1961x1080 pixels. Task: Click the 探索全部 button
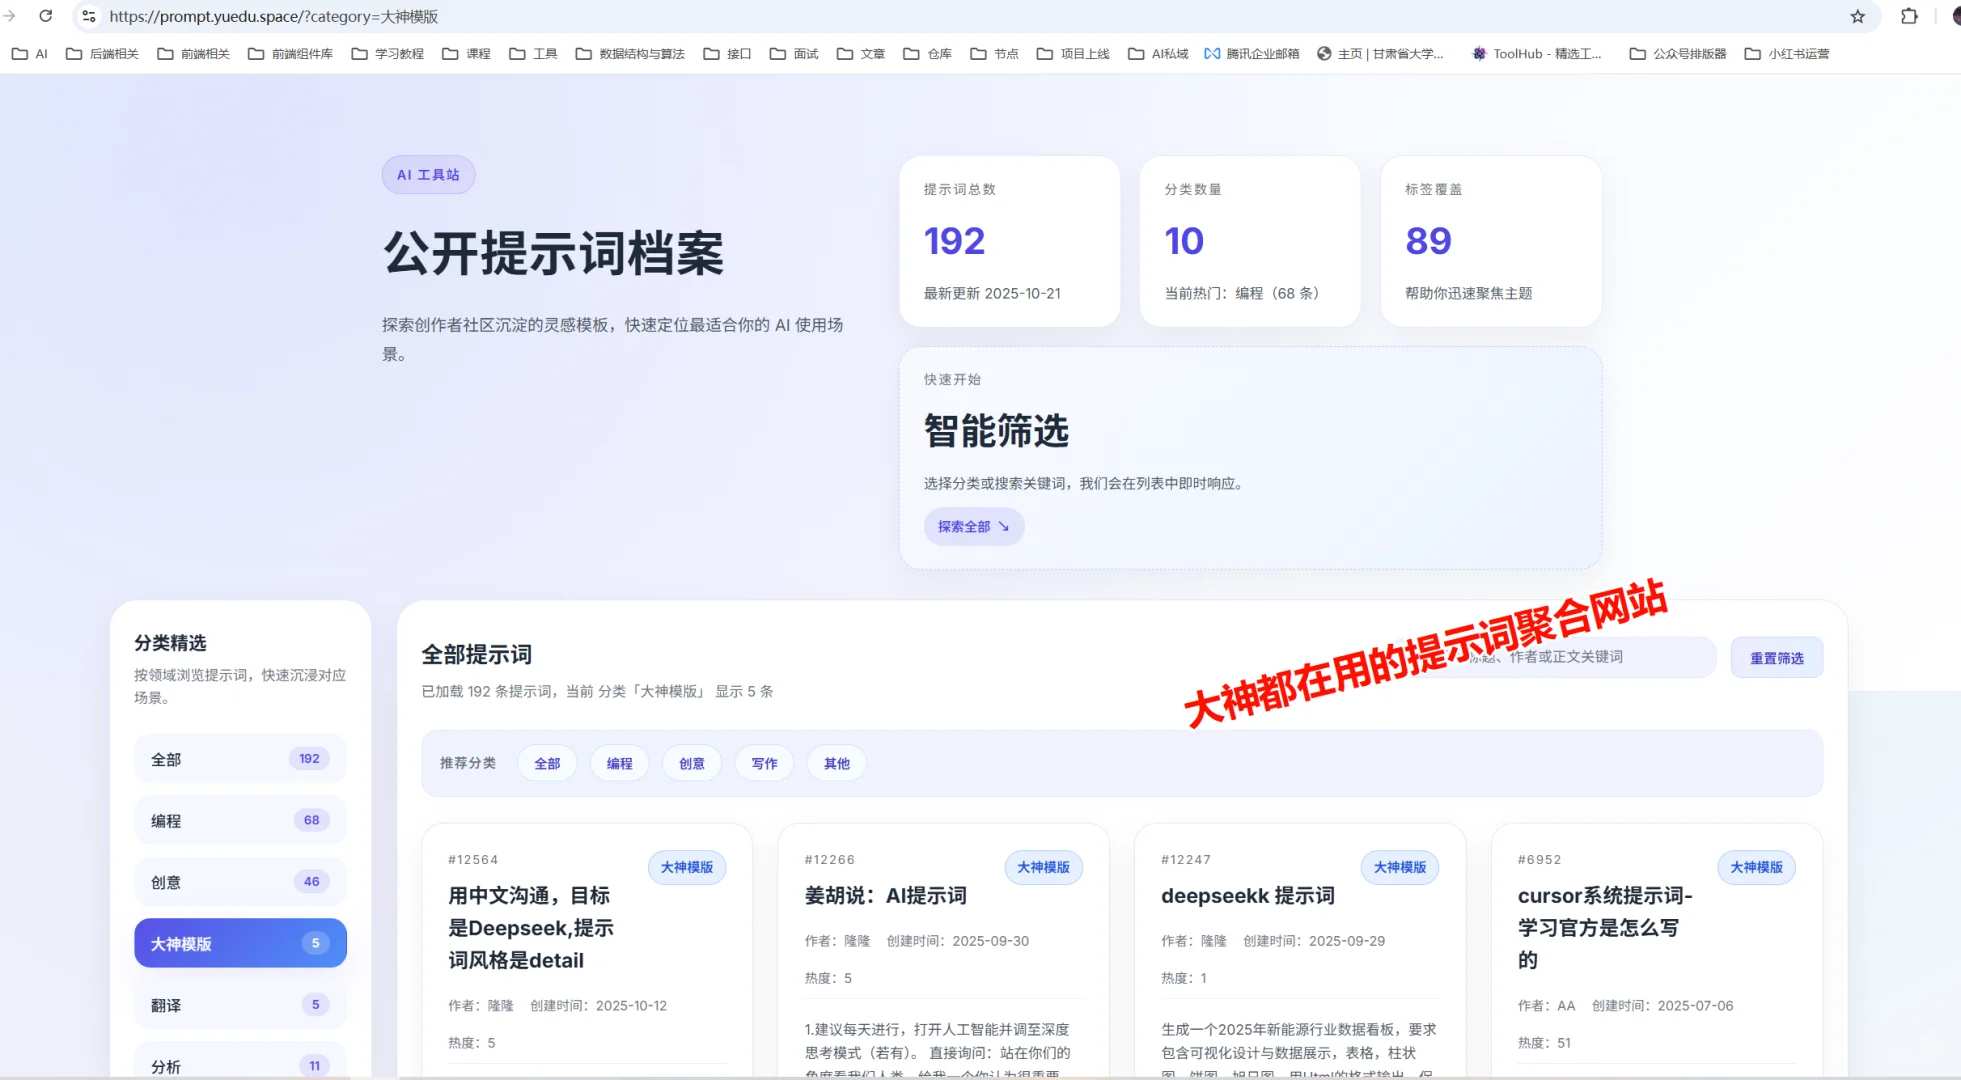pos(973,527)
